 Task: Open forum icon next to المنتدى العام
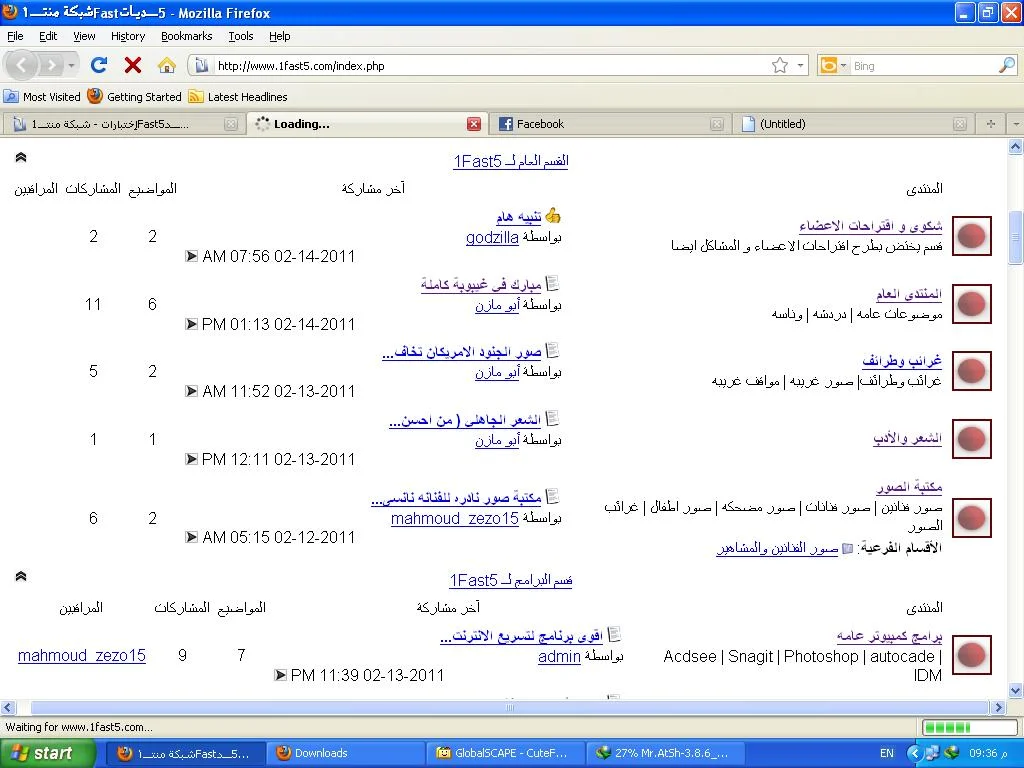click(x=971, y=304)
